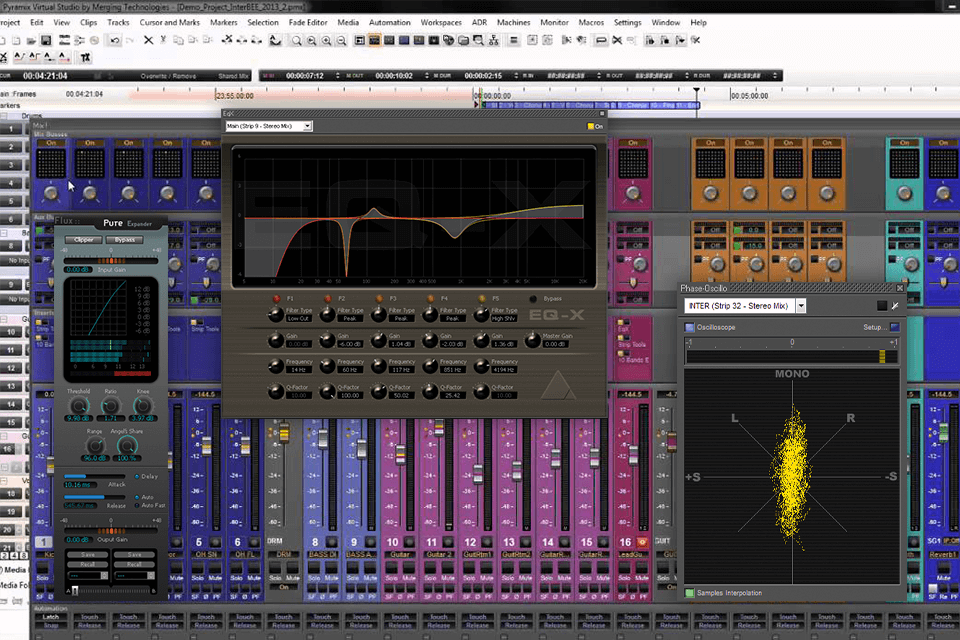This screenshot has height=640, width=960.
Task: Click the Master Gain knob in EQ-X
Action: tap(533, 341)
